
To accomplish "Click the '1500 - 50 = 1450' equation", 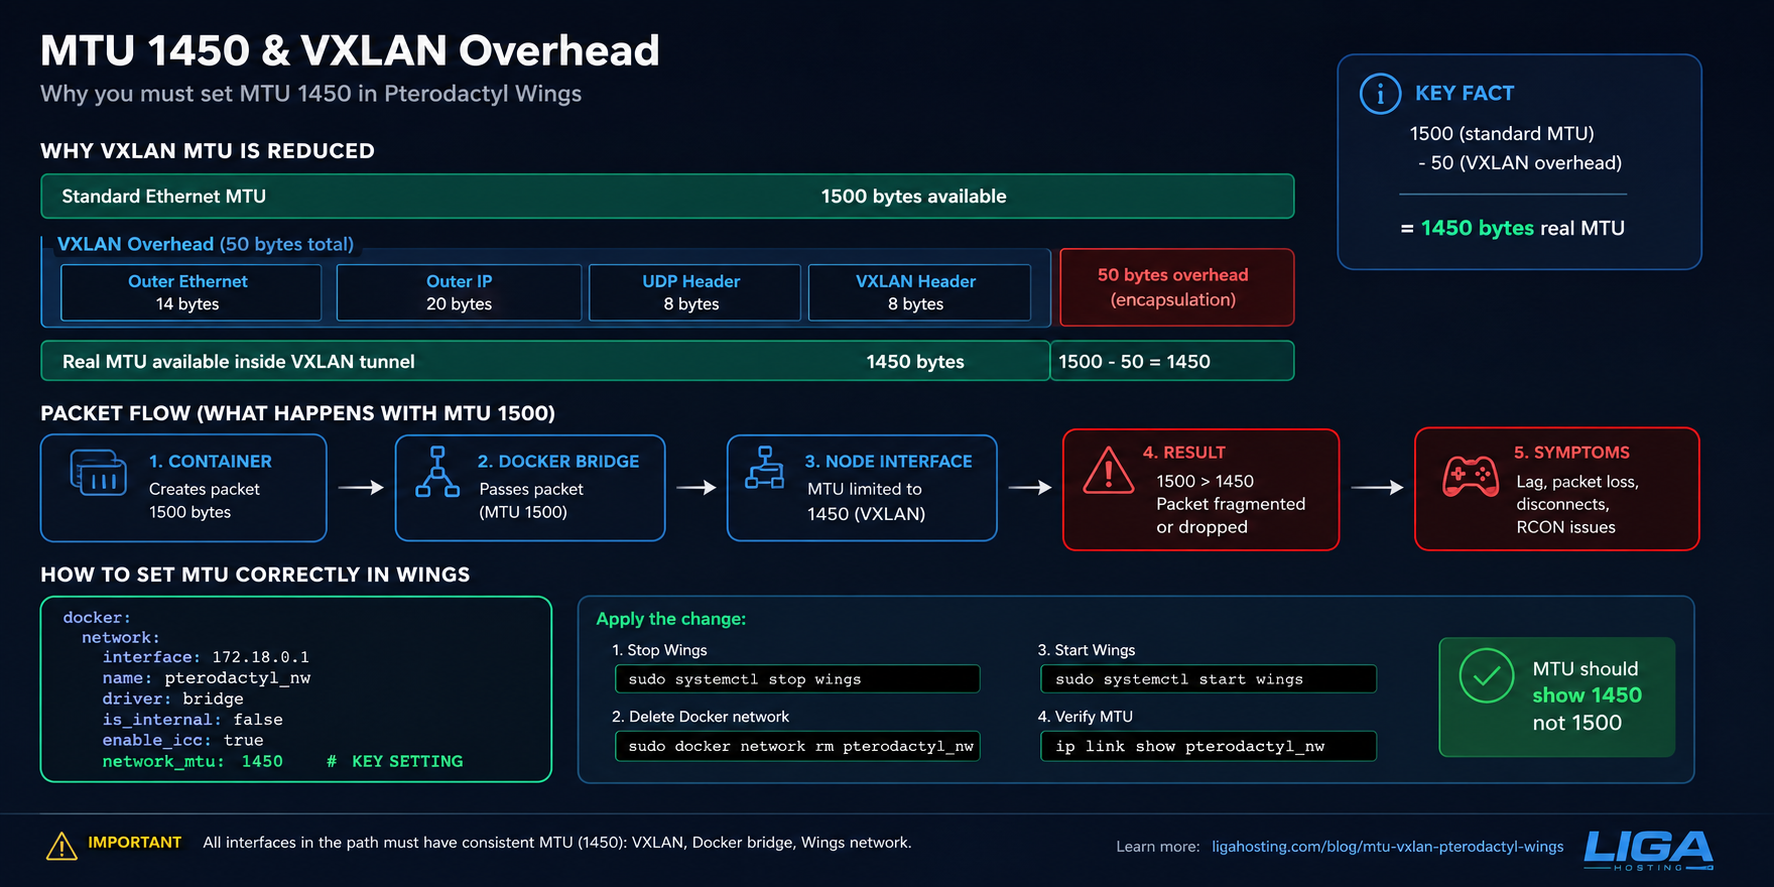I will click(1134, 361).
